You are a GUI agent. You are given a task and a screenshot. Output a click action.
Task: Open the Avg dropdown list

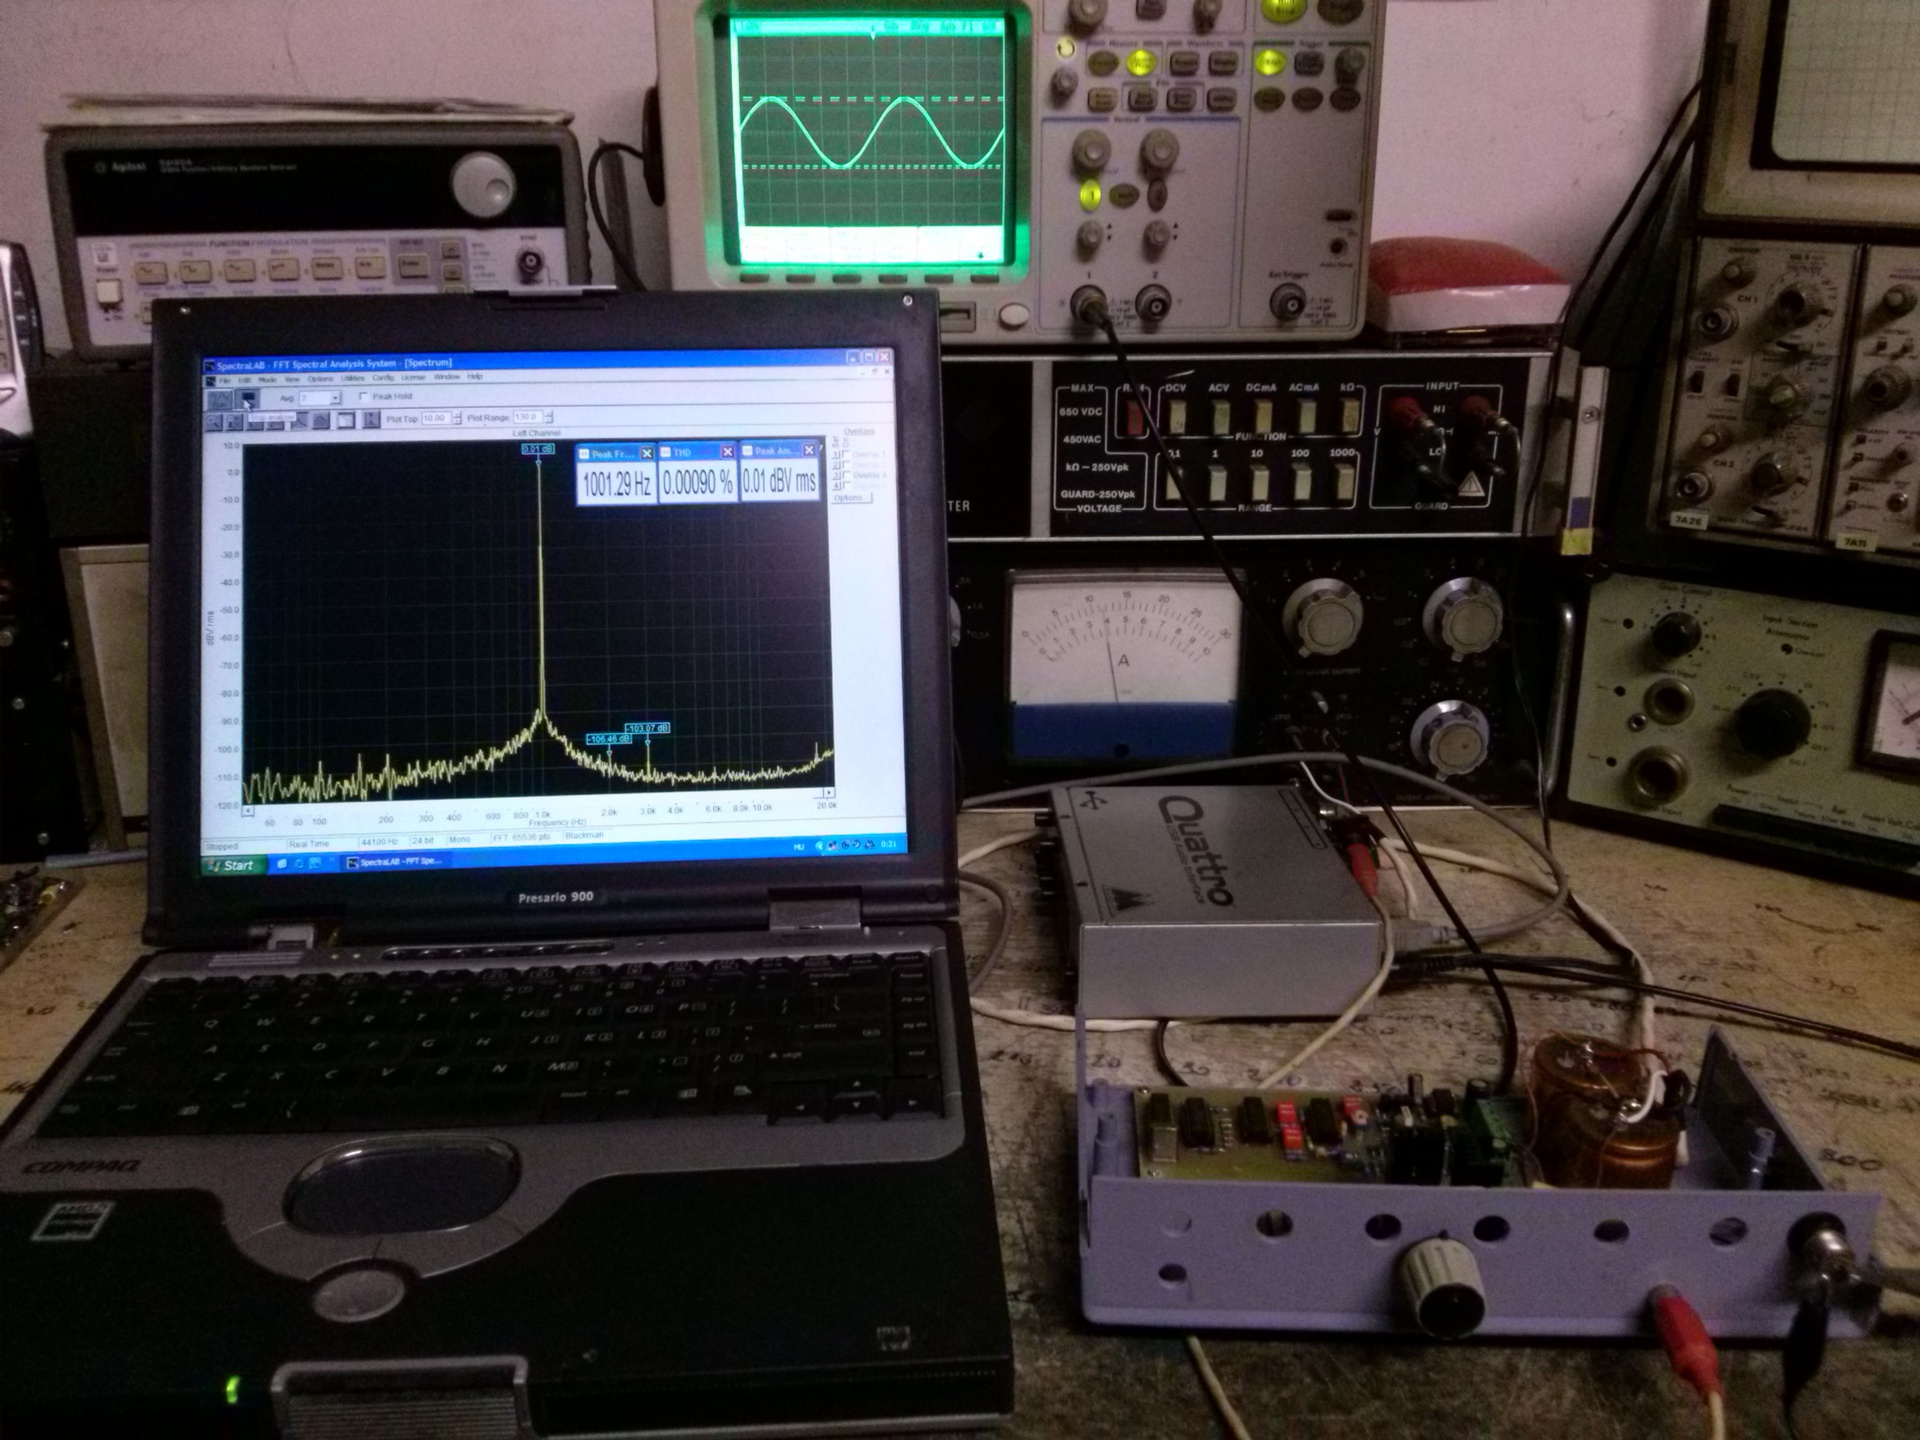point(335,398)
